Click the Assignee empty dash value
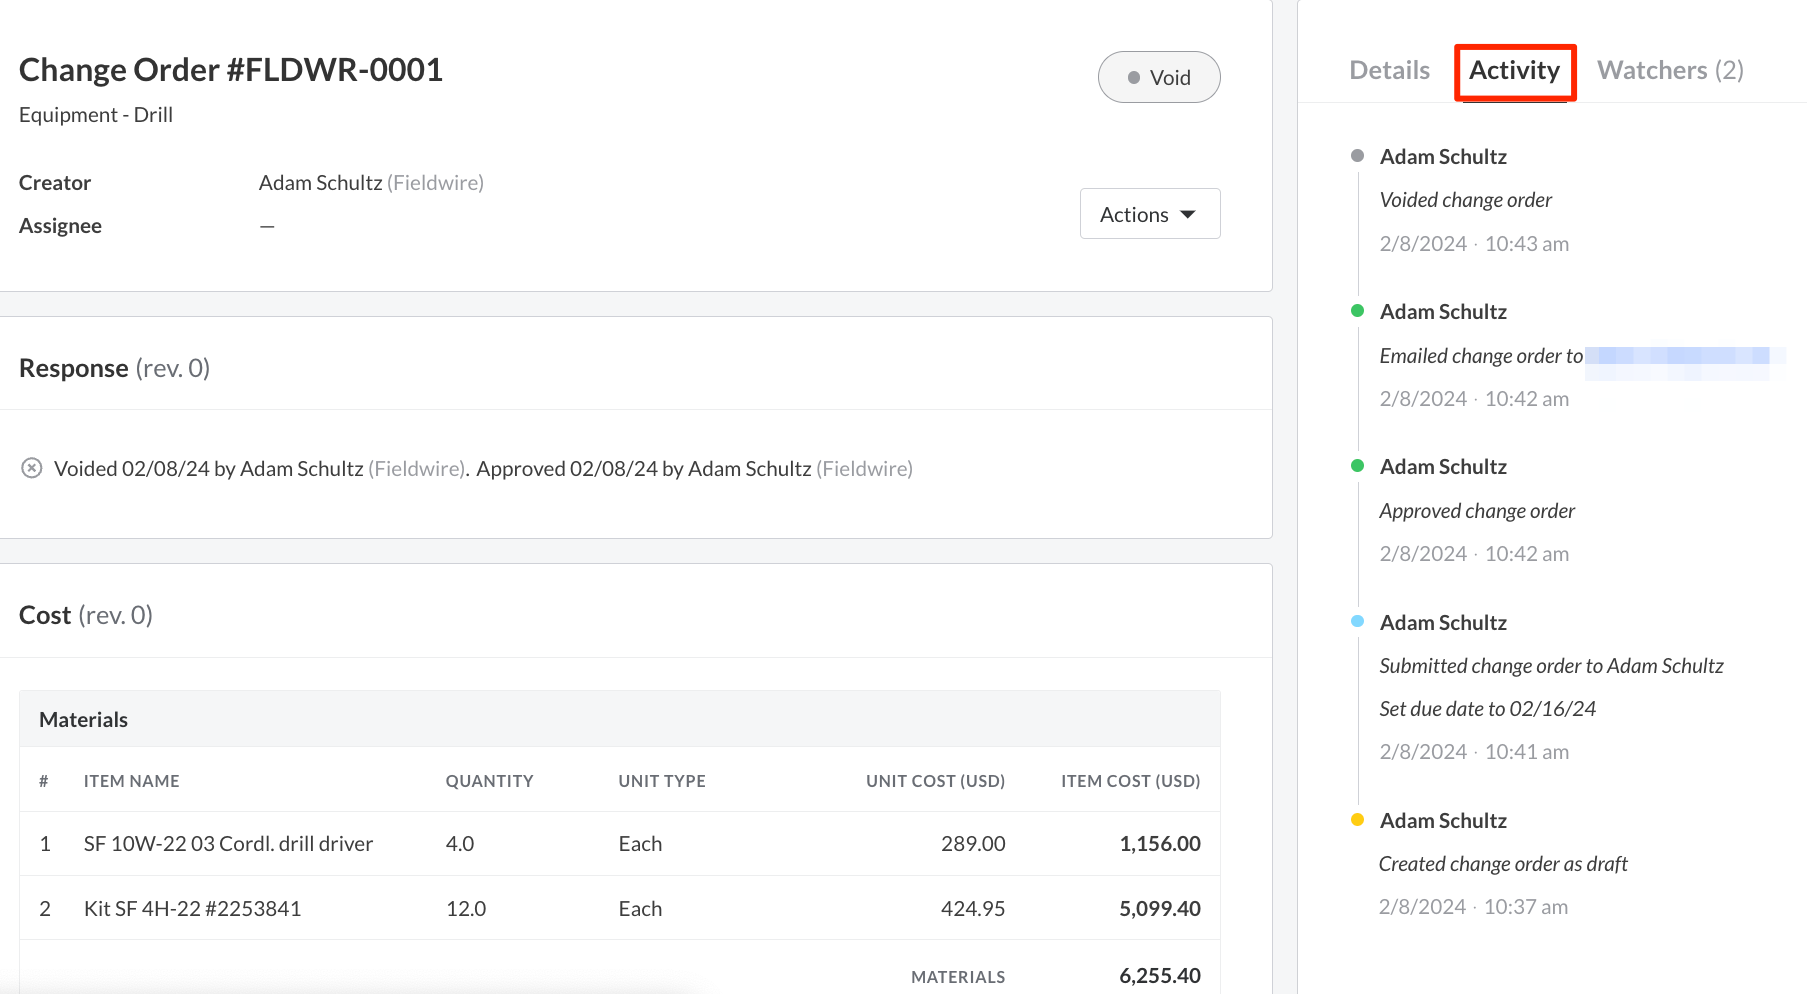 pyautogui.click(x=267, y=226)
